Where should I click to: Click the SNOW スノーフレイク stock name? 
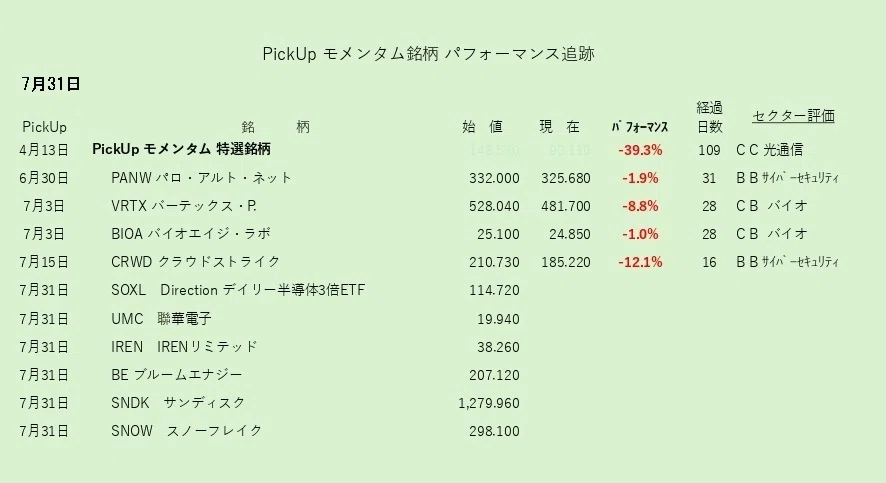point(186,431)
